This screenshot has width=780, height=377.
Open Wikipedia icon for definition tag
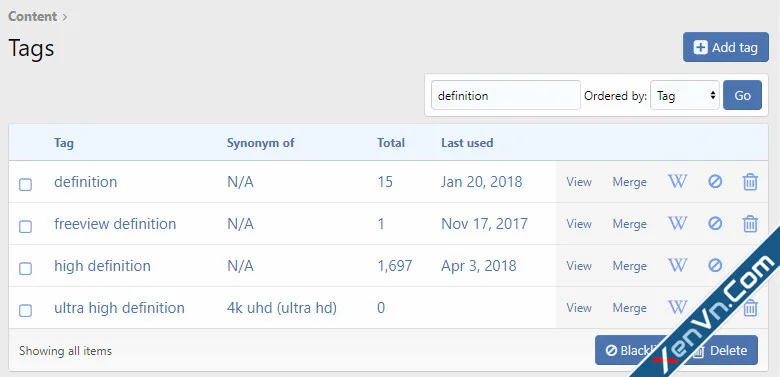coord(677,182)
